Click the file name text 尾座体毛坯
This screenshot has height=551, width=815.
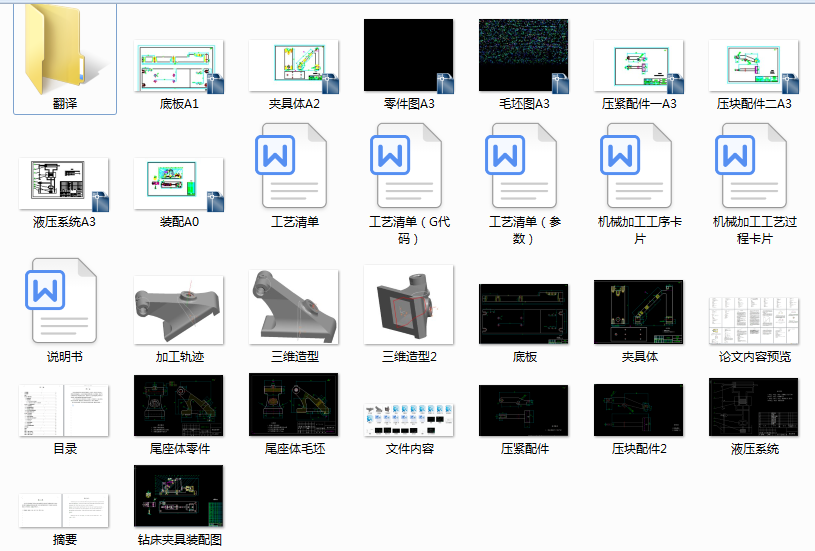click(295, 449)
